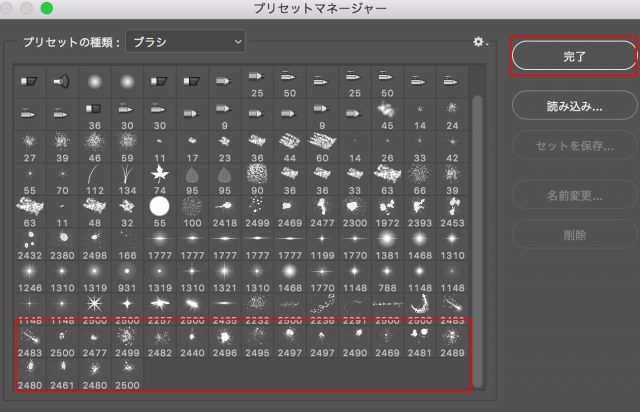
Task: Open the gear options menu
Action: click(x=480, y=42)
